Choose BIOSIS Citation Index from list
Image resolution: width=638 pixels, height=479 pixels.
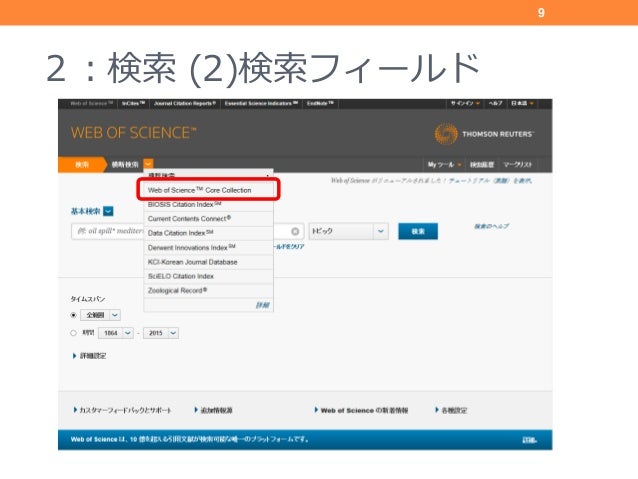tap(208, 204)
